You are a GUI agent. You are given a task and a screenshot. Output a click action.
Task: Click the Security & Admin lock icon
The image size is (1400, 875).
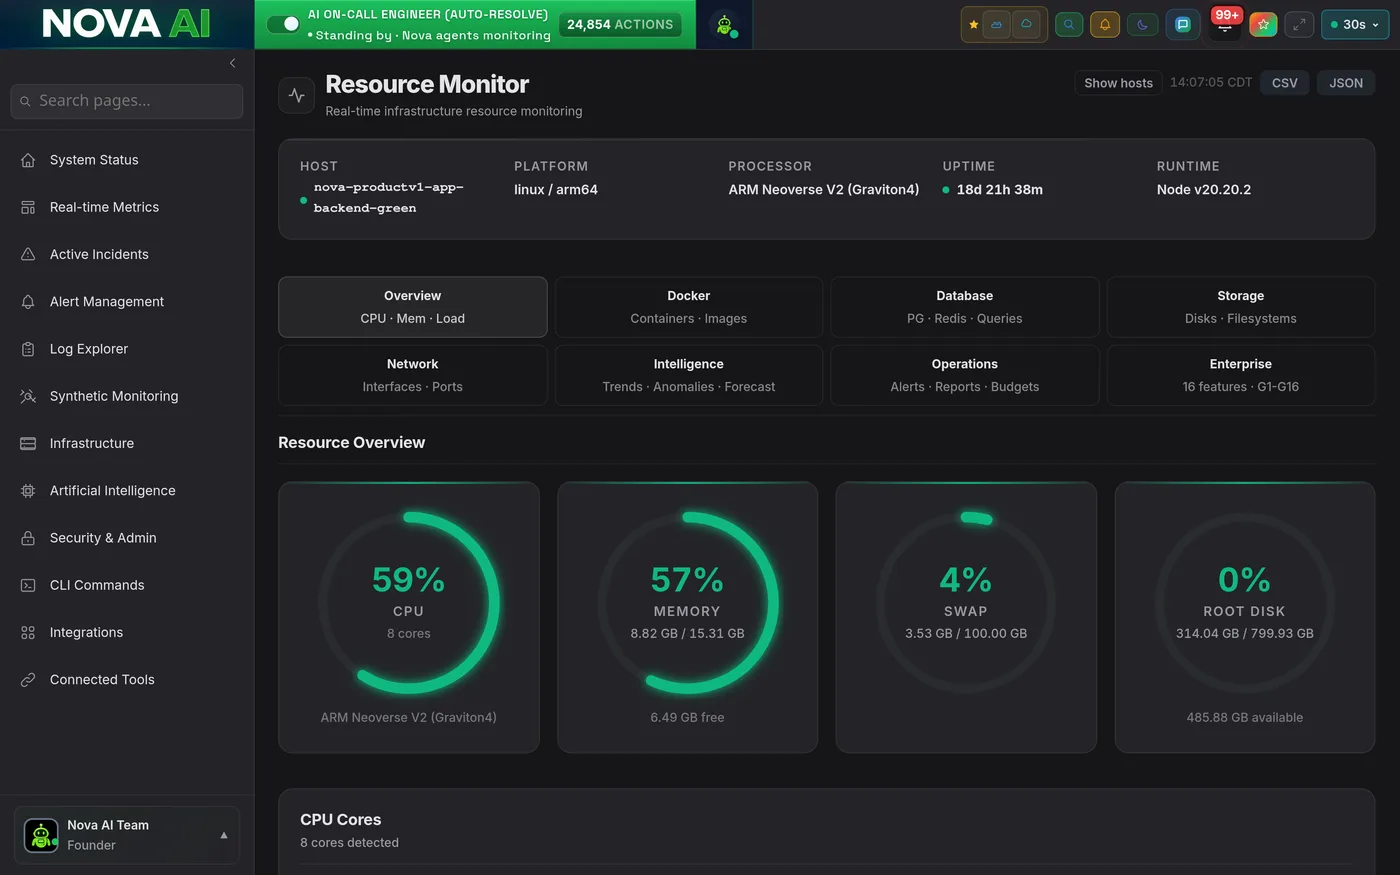tap(28, 538)
